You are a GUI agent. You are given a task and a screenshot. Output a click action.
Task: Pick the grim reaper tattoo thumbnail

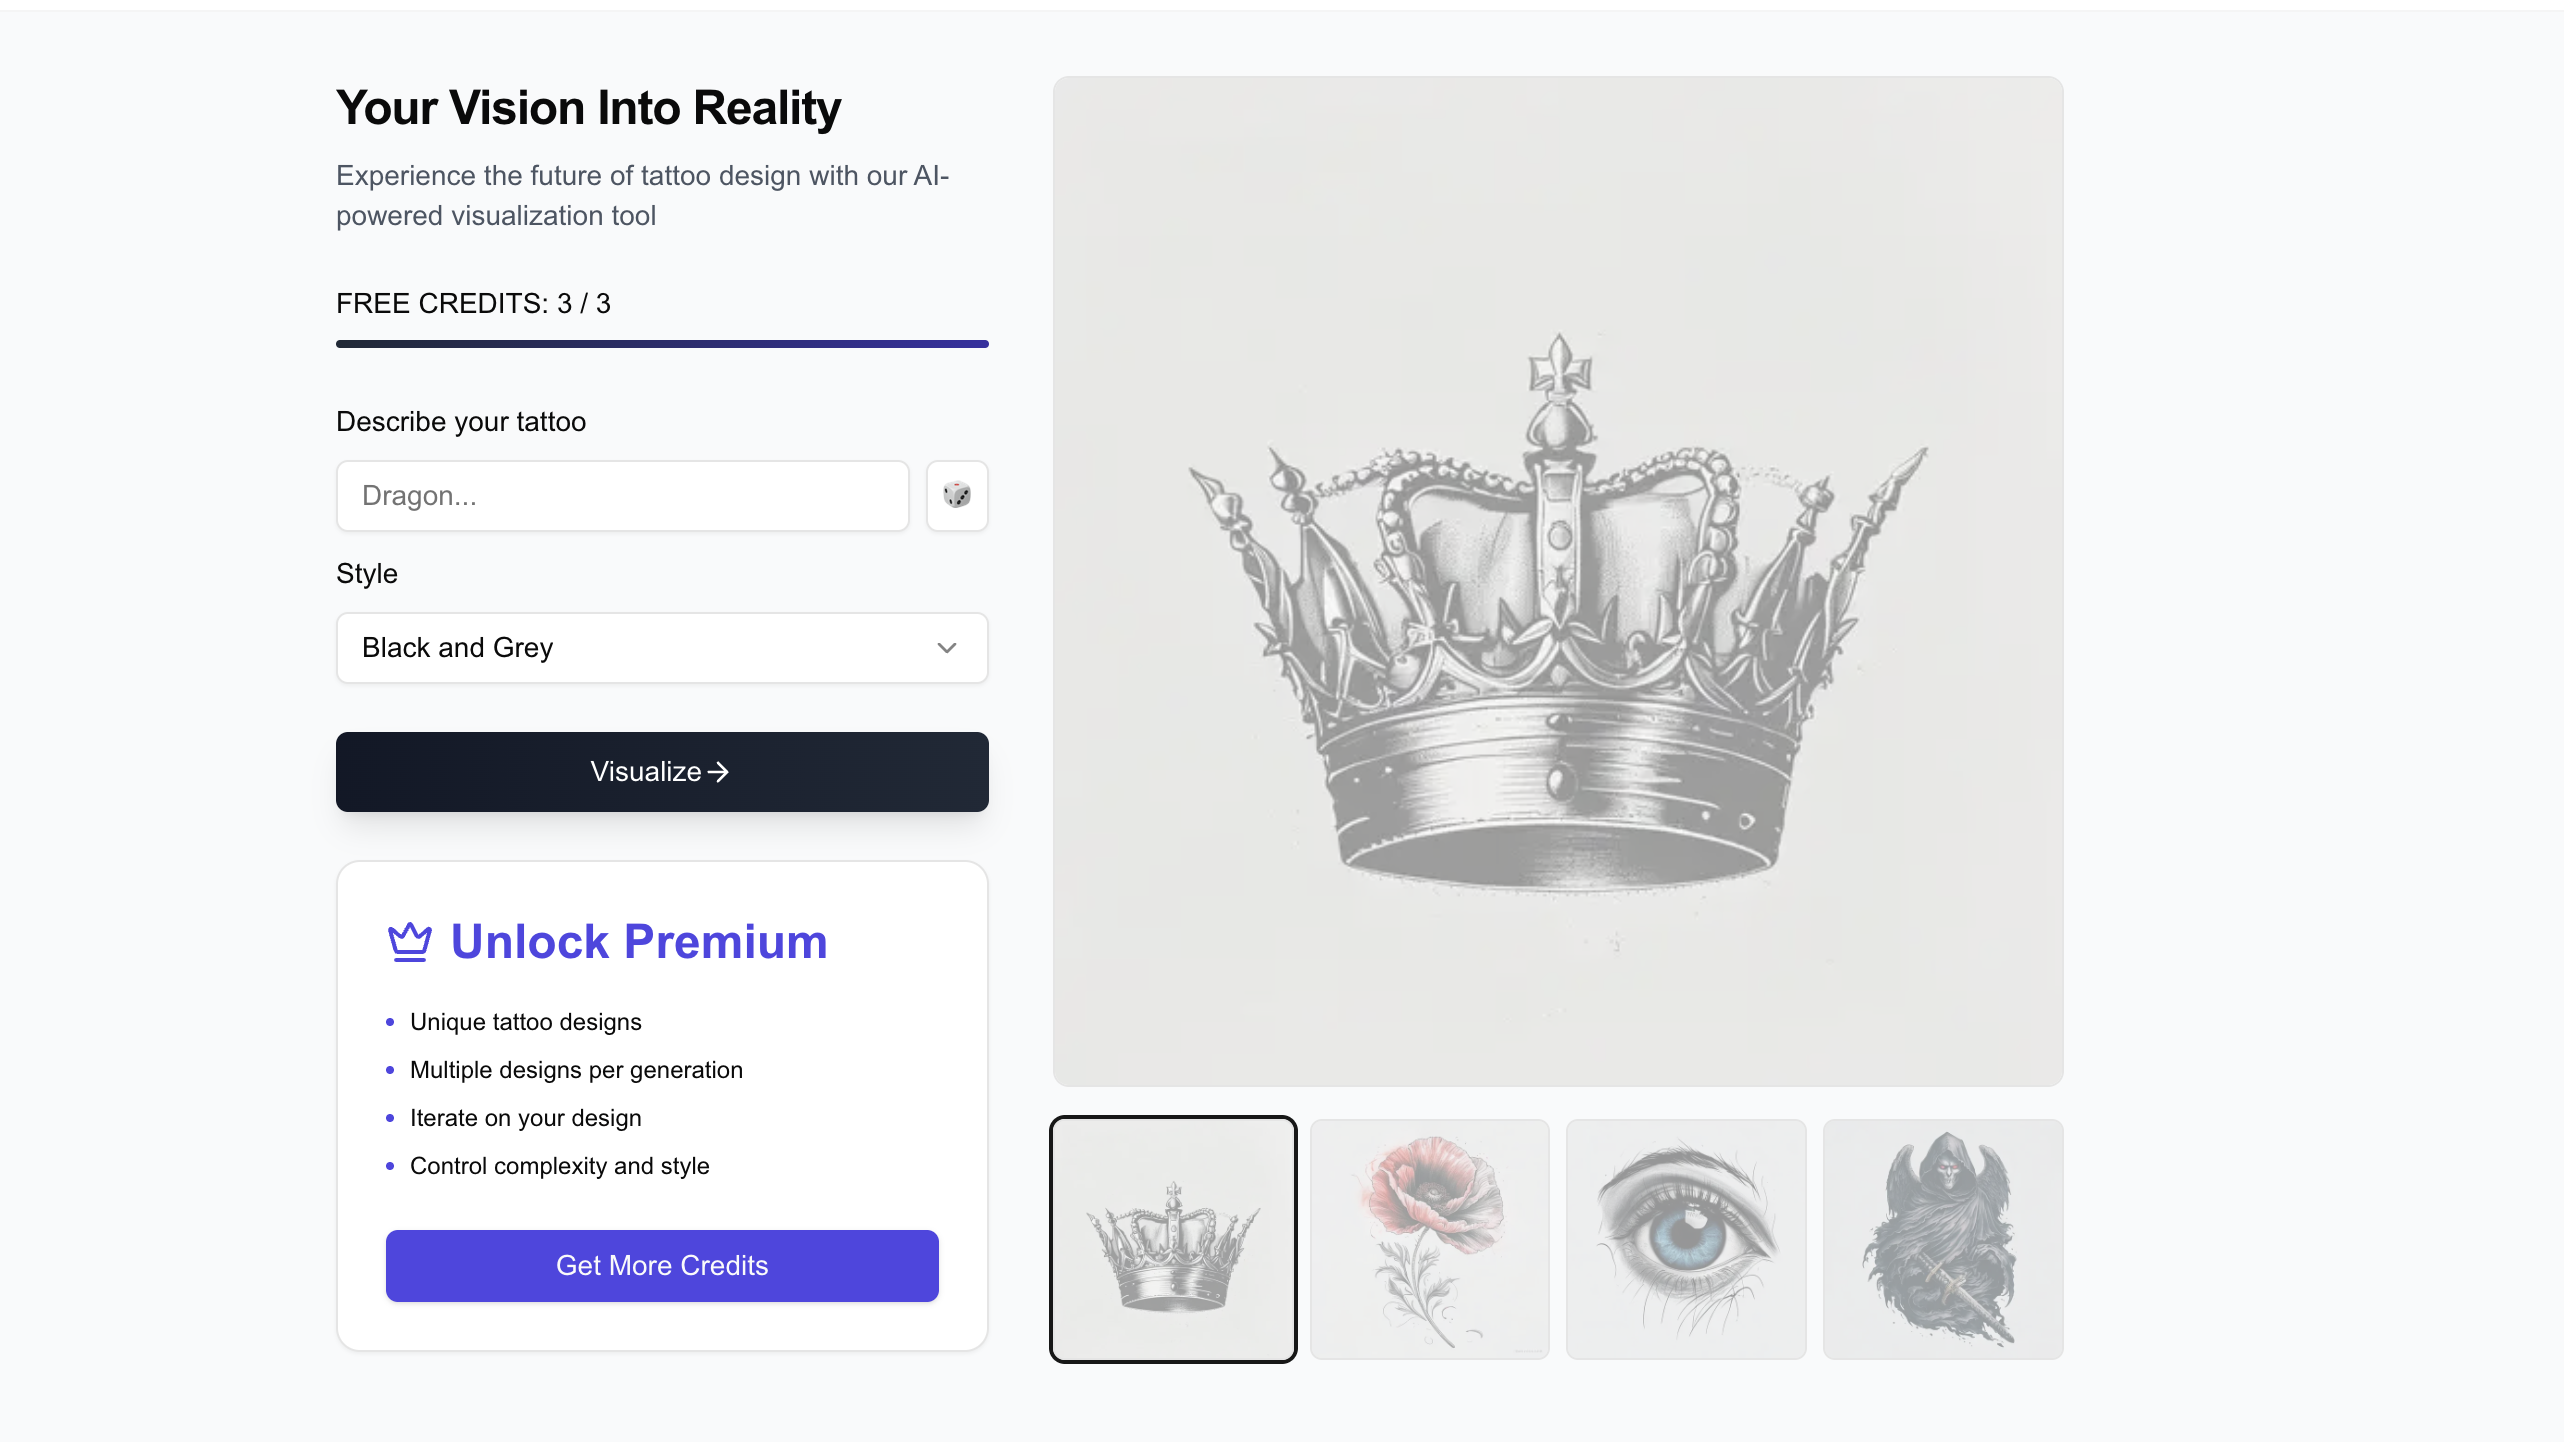(1943, 1239)
